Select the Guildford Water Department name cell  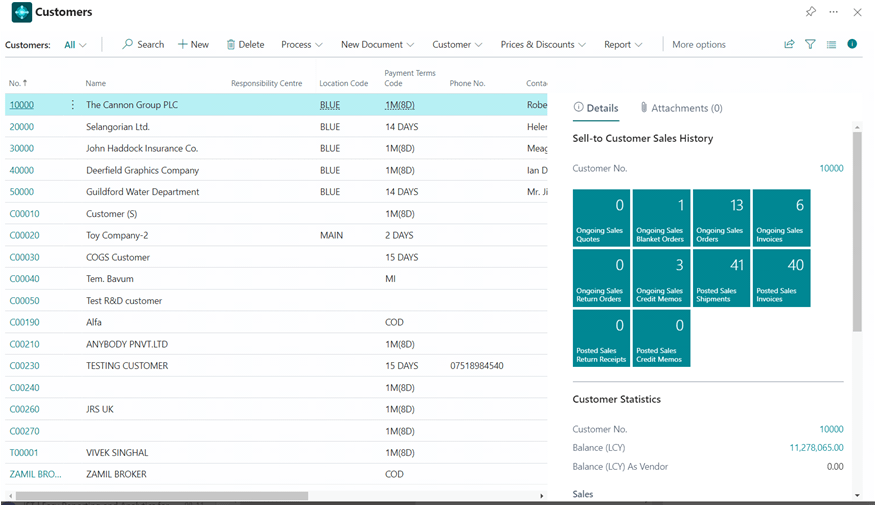[x=142, y=192]
